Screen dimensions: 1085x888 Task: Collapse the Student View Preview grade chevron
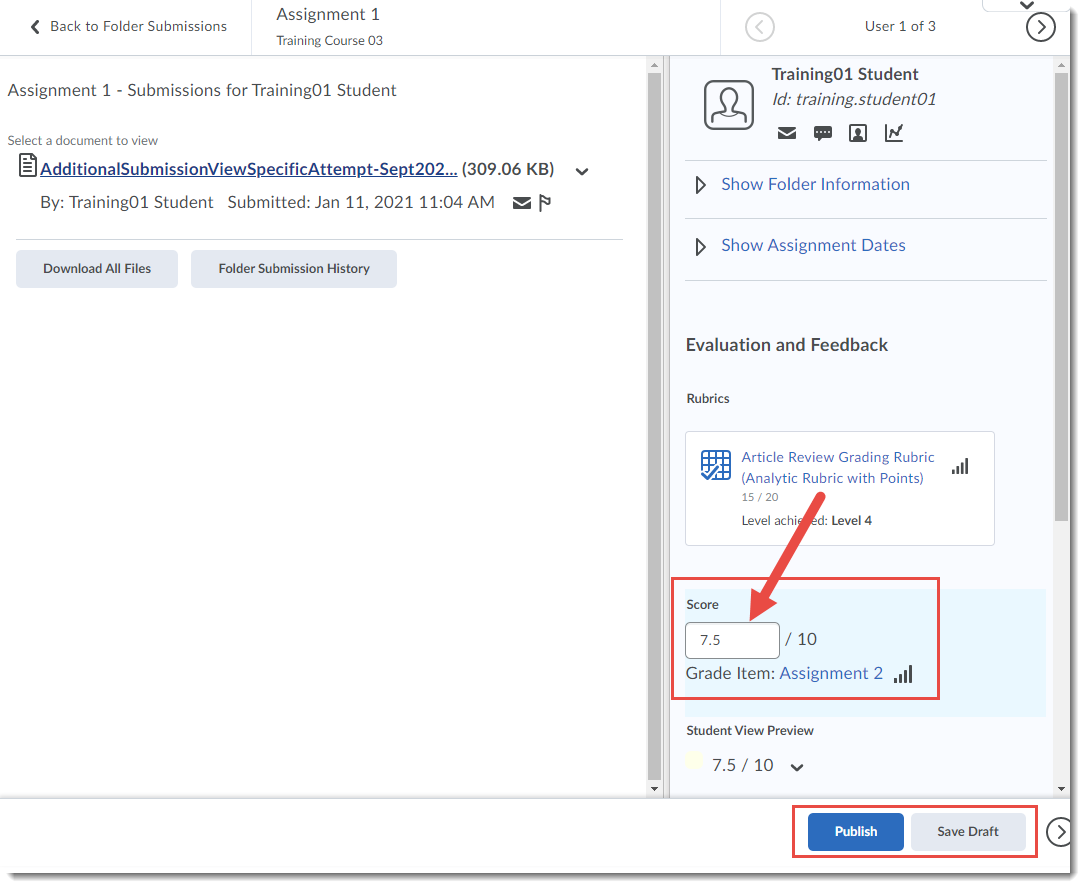click(797, 765)
